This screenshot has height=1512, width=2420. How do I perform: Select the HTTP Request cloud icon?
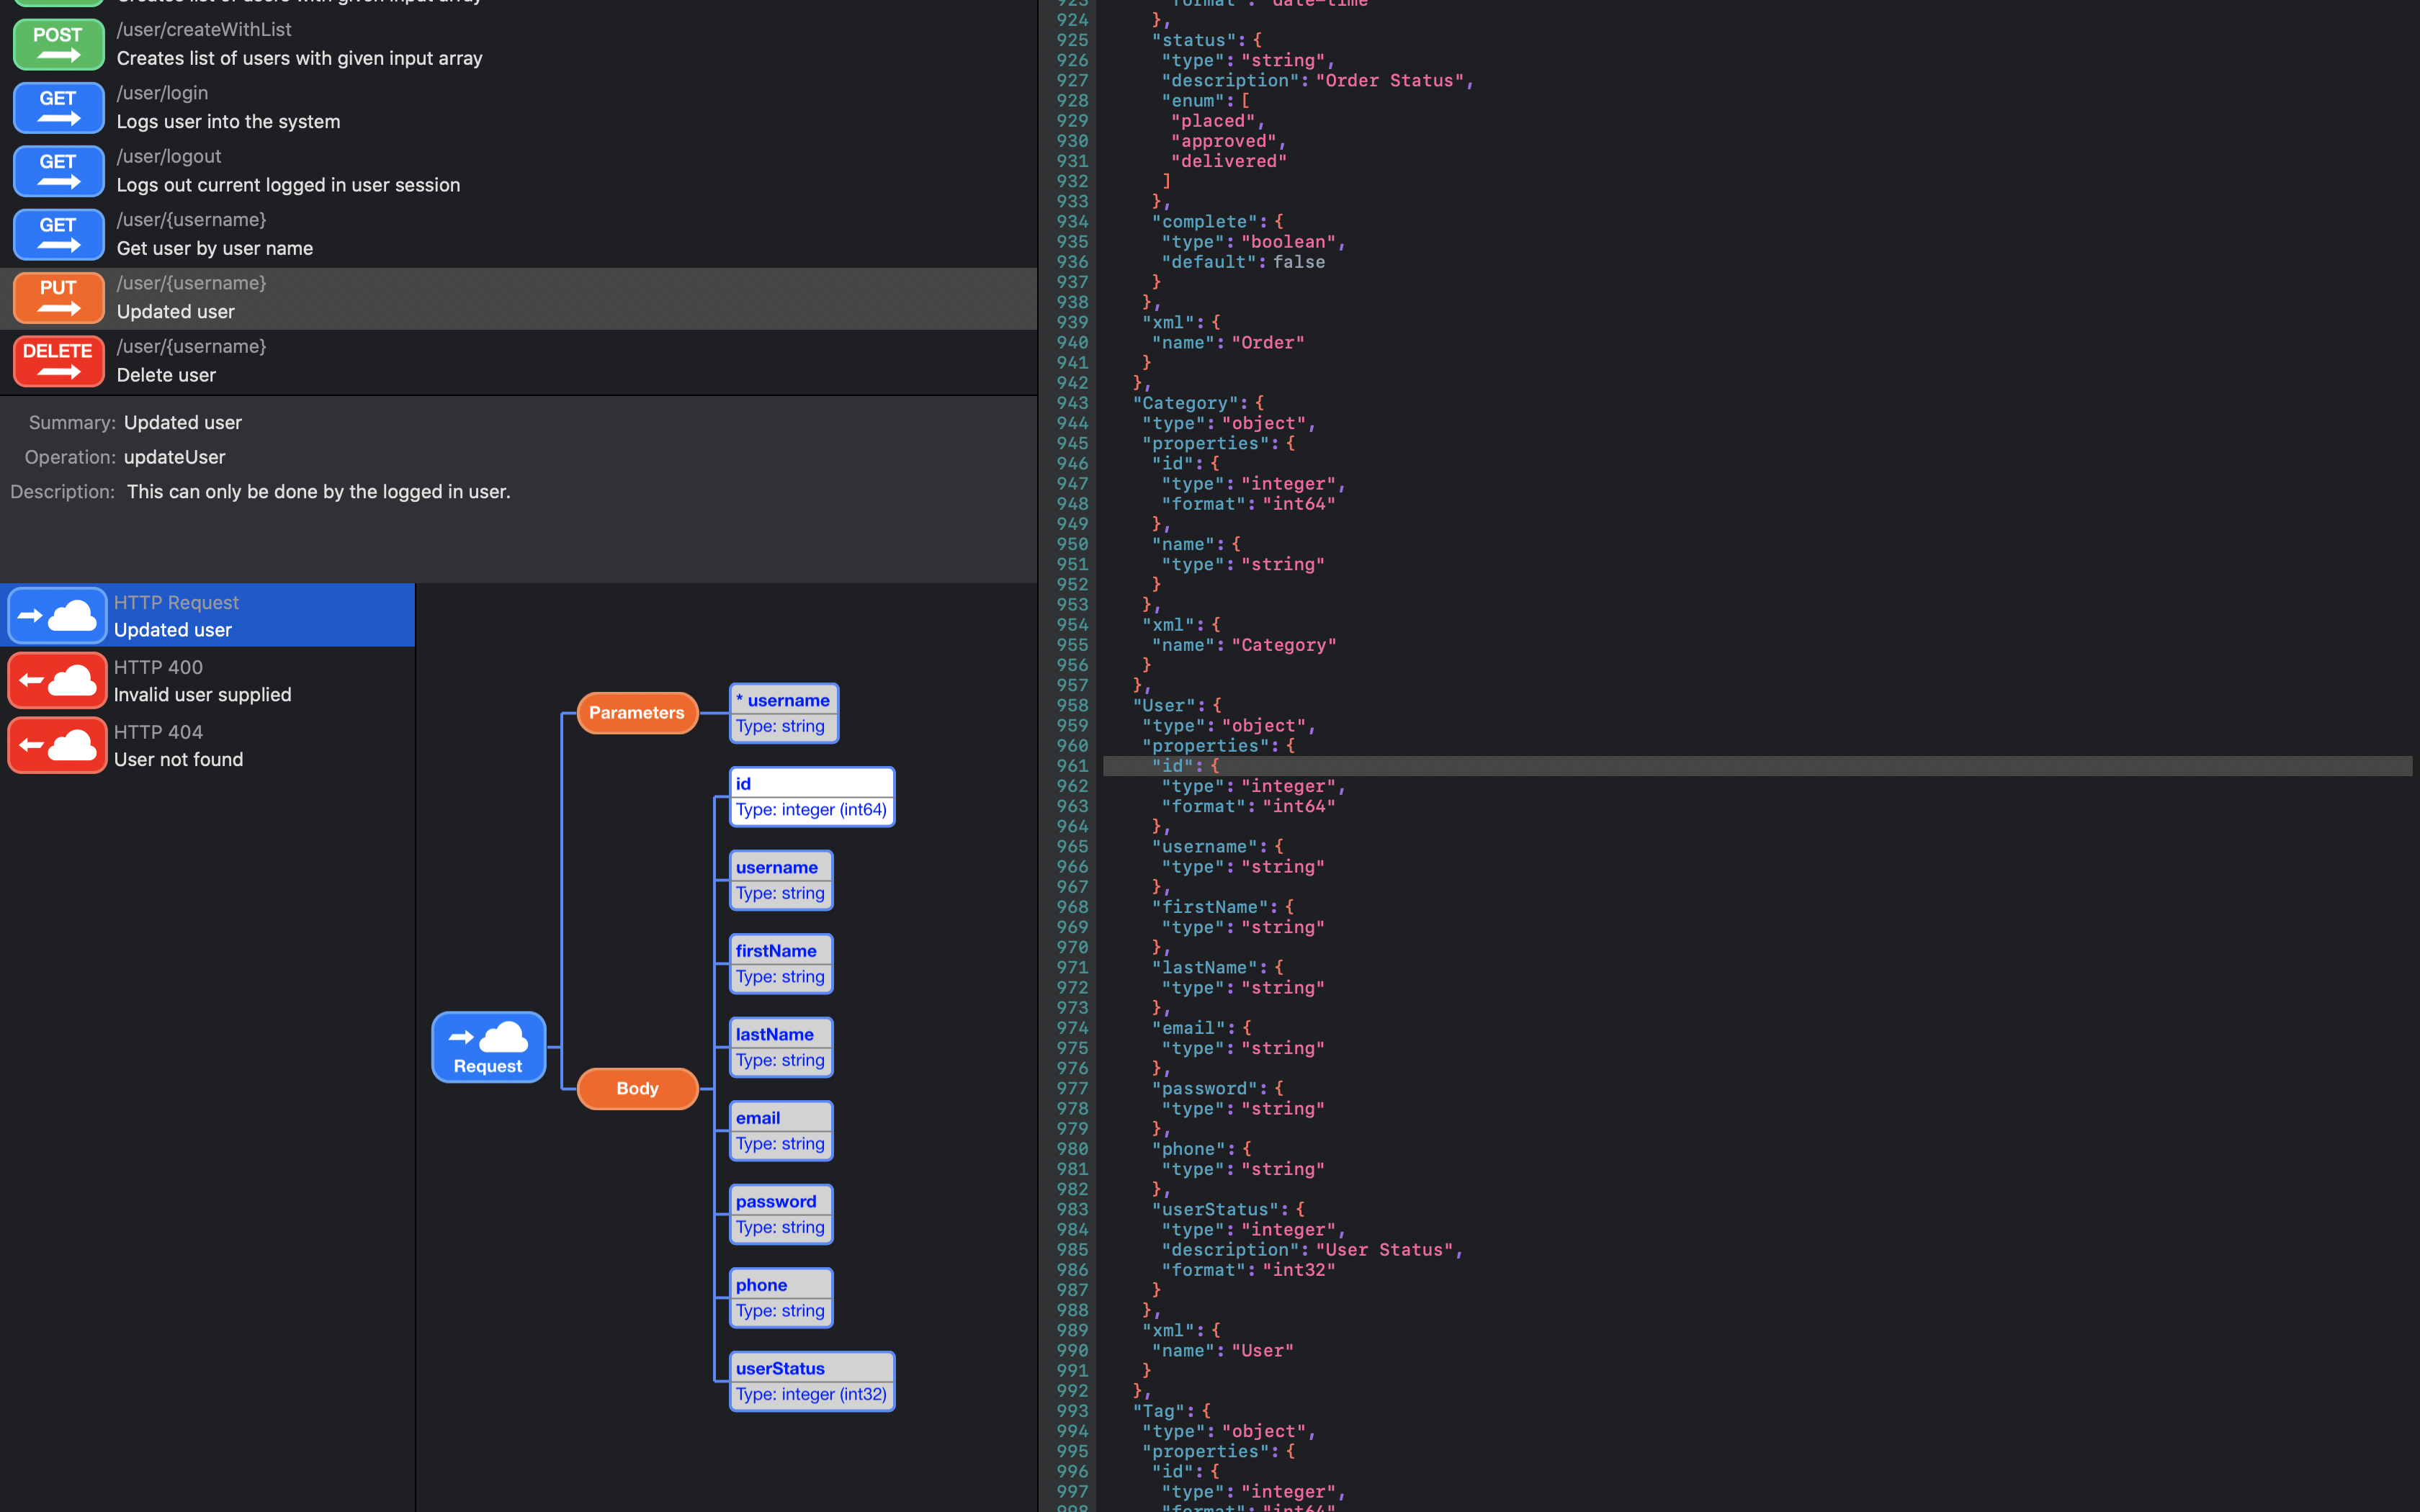(56, 614)
